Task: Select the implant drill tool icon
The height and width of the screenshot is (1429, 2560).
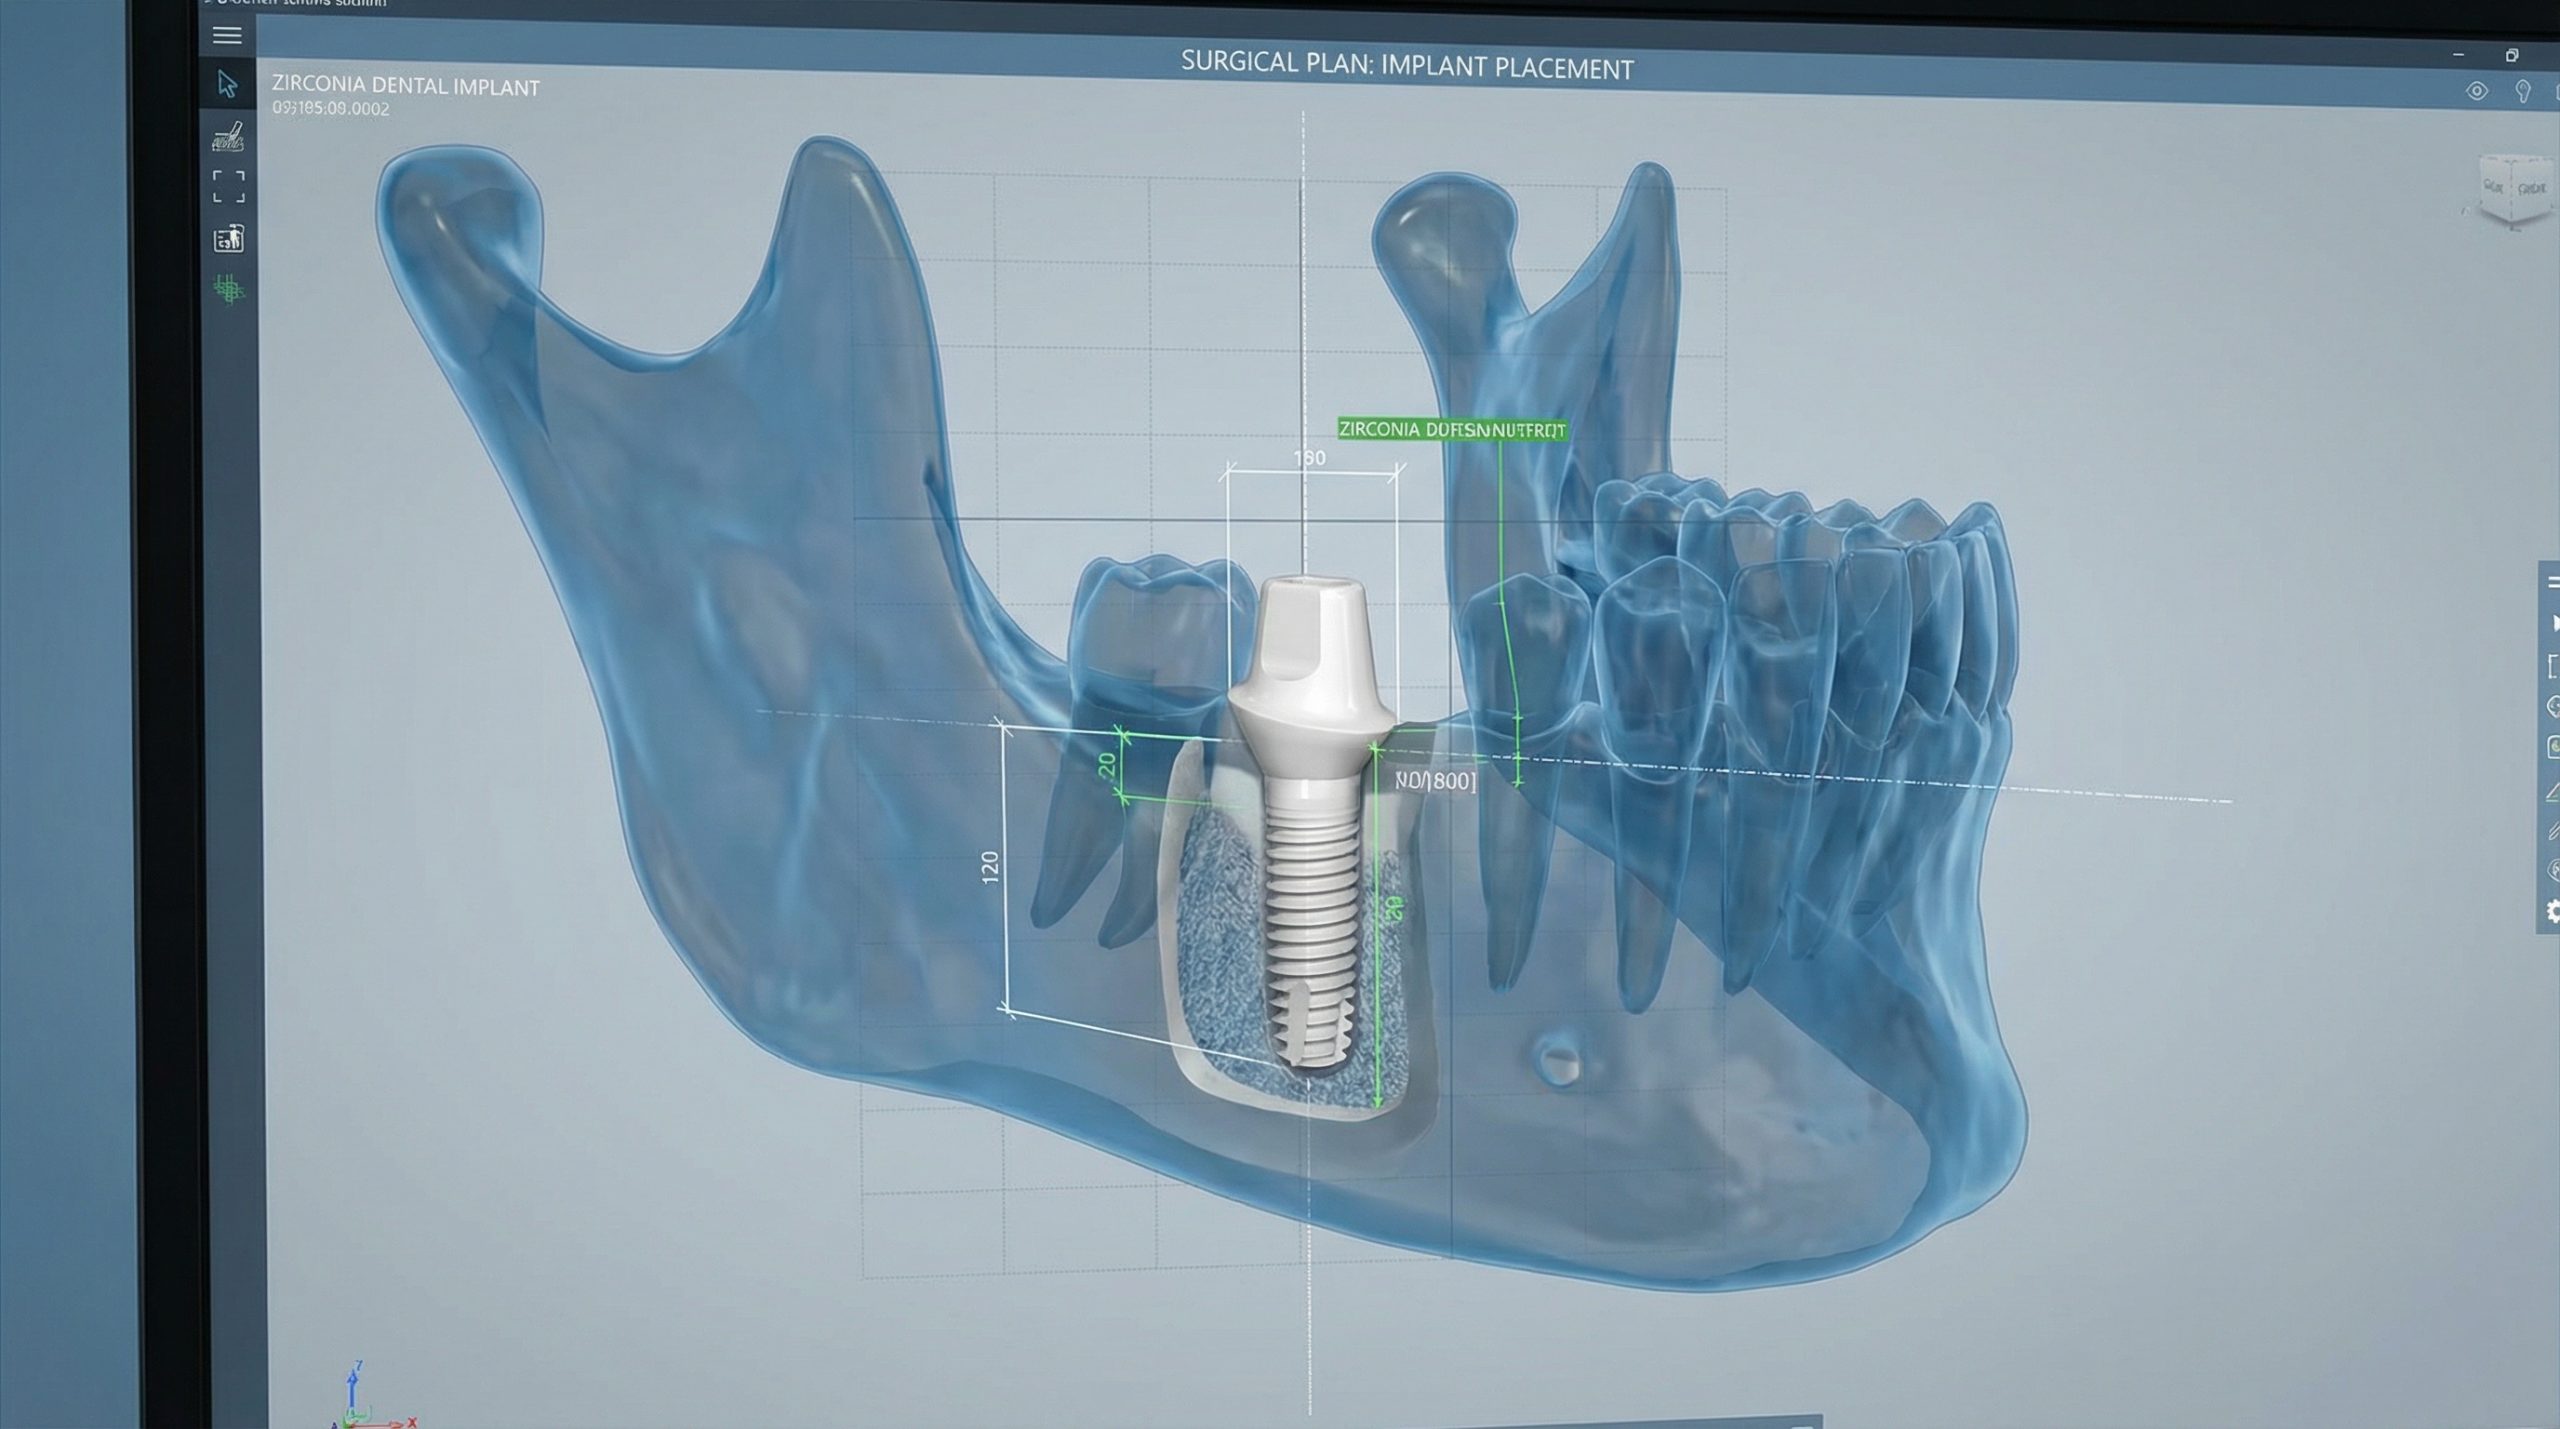Action: pos(229,137)
